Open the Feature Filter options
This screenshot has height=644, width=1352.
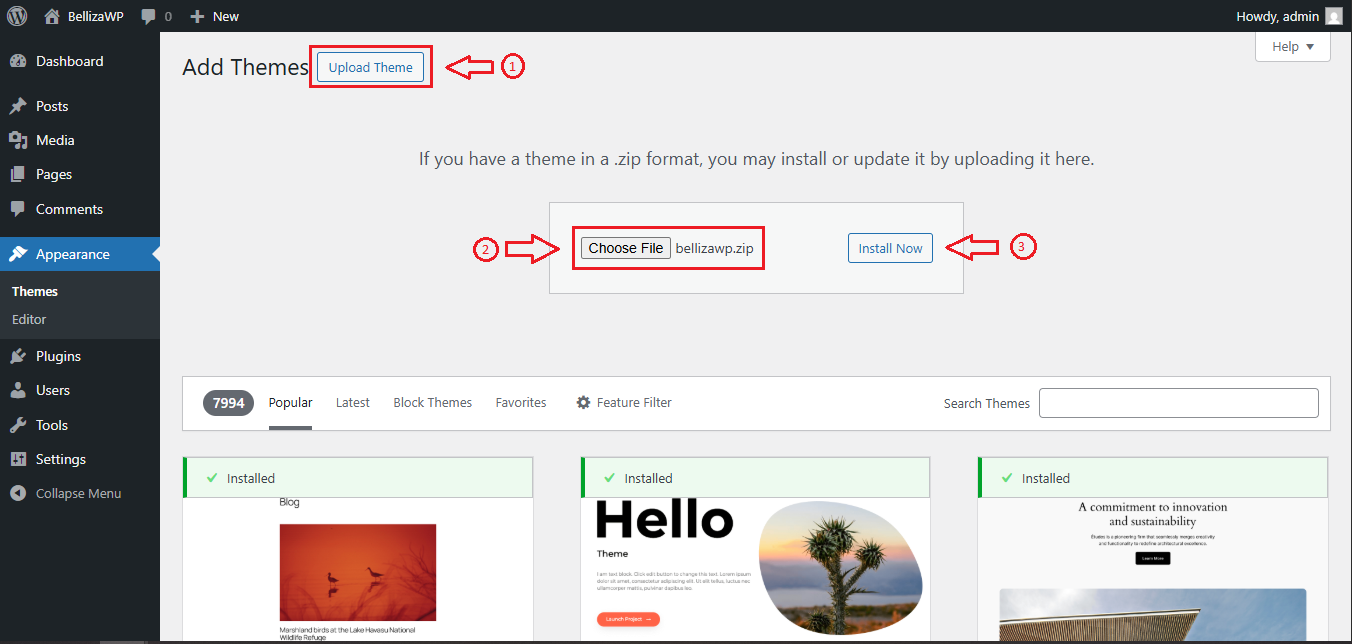(x=624, y=402)
